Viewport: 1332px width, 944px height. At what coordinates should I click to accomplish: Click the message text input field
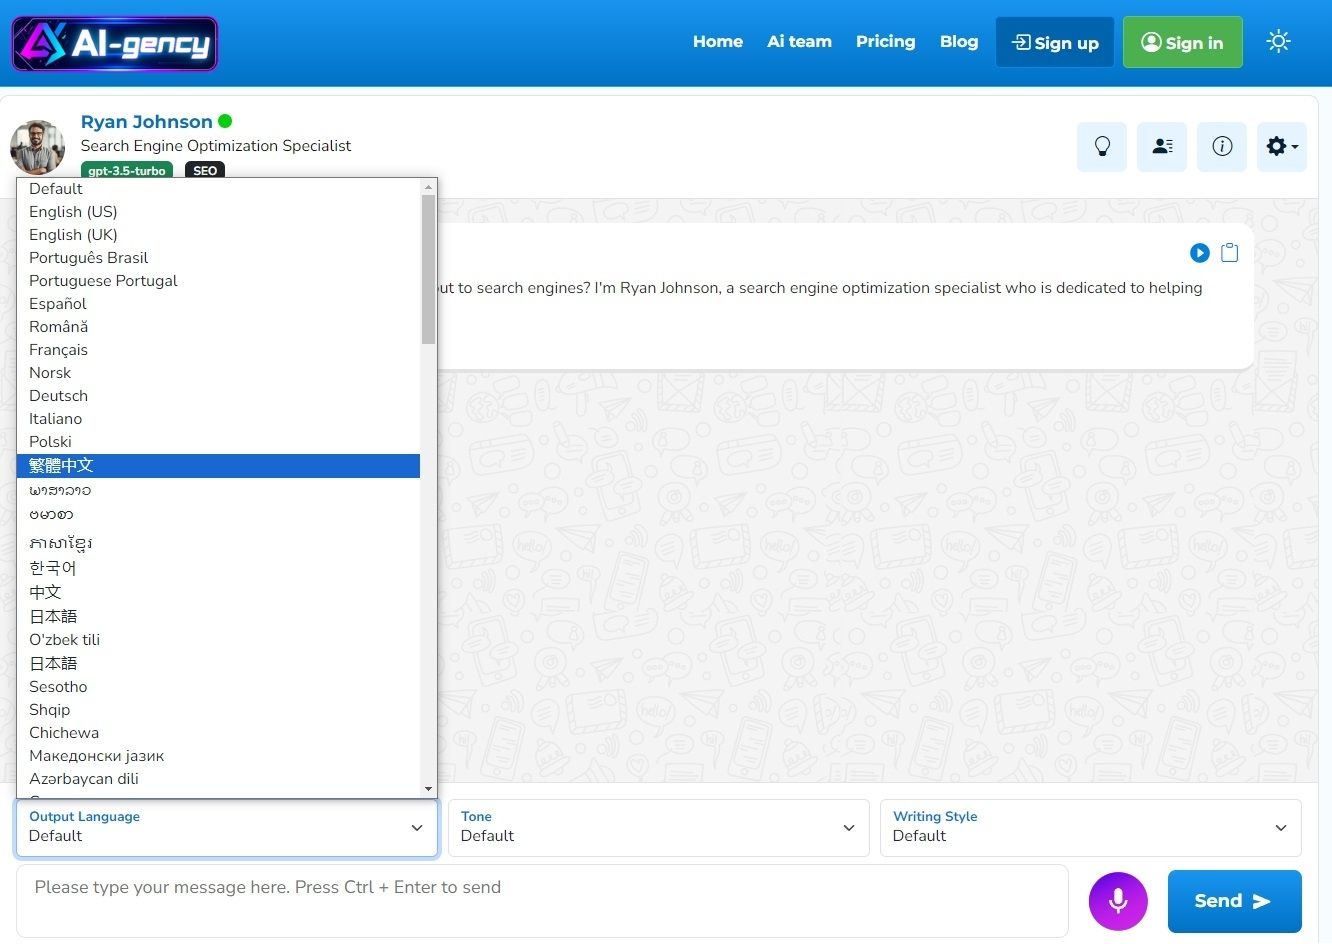click(x=541, y=900)
